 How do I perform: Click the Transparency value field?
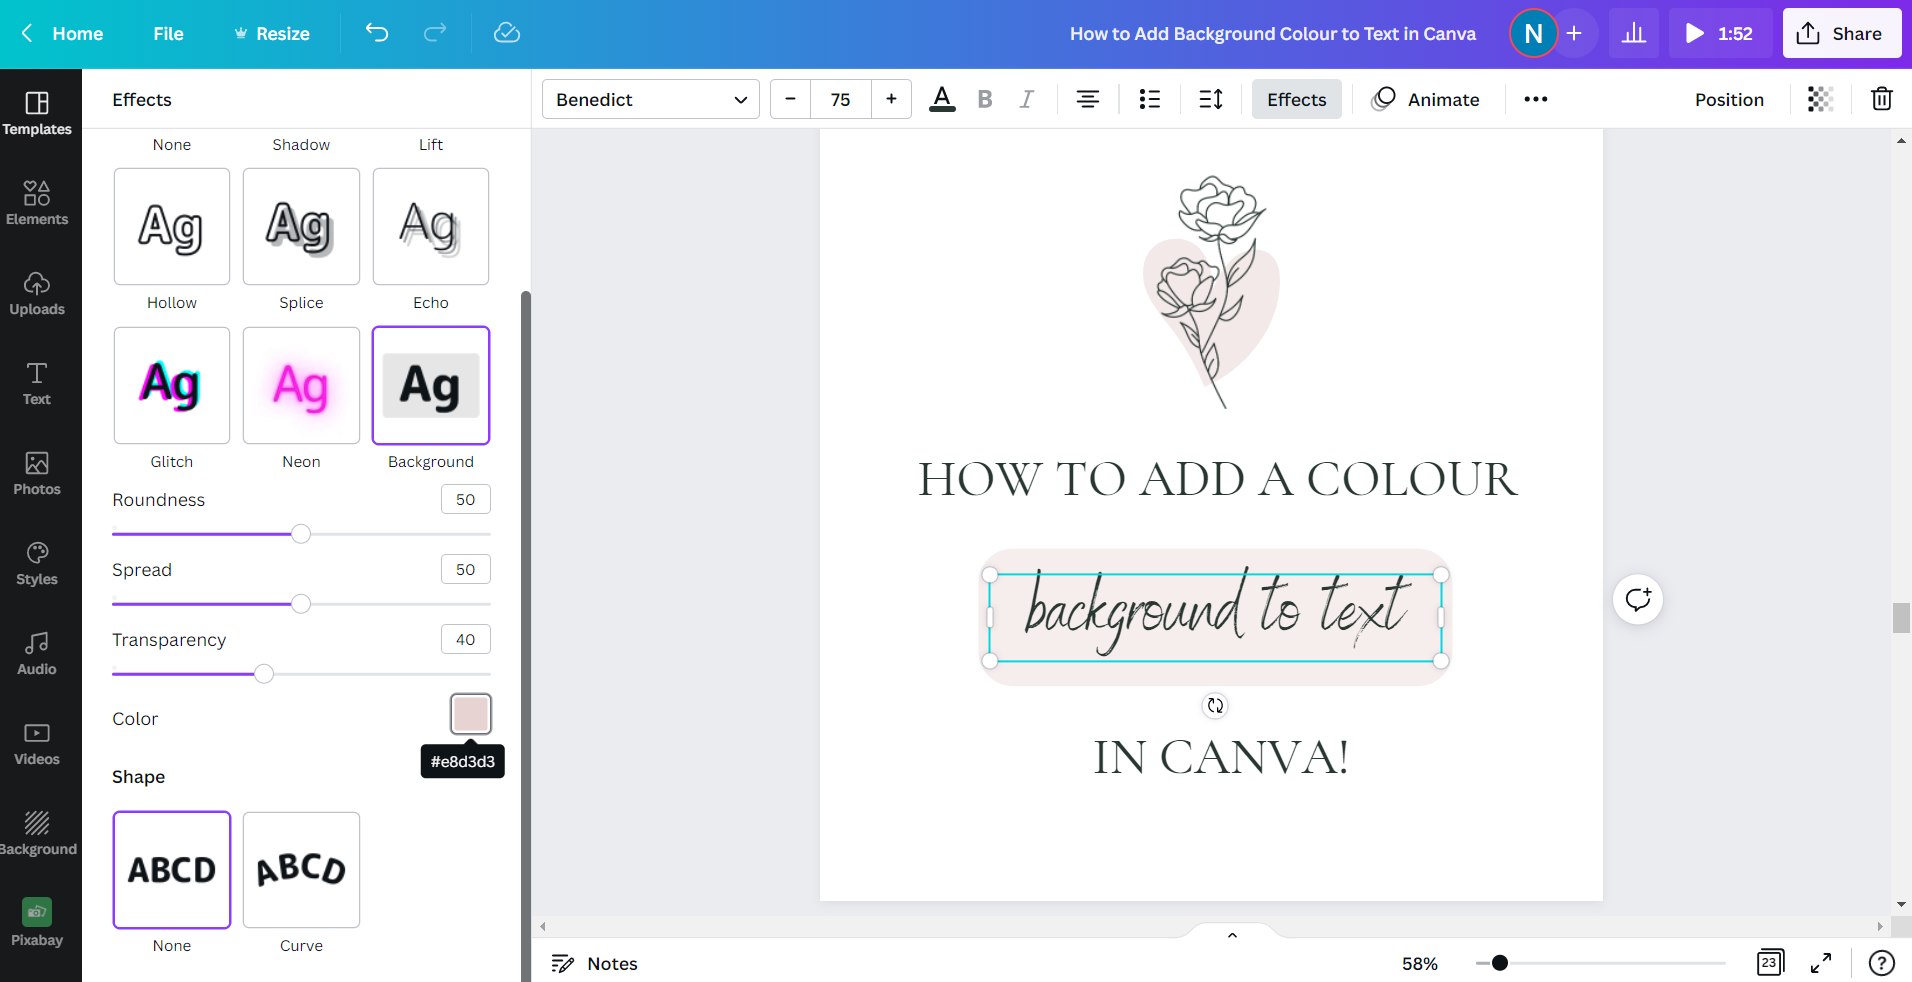point(466,639)
